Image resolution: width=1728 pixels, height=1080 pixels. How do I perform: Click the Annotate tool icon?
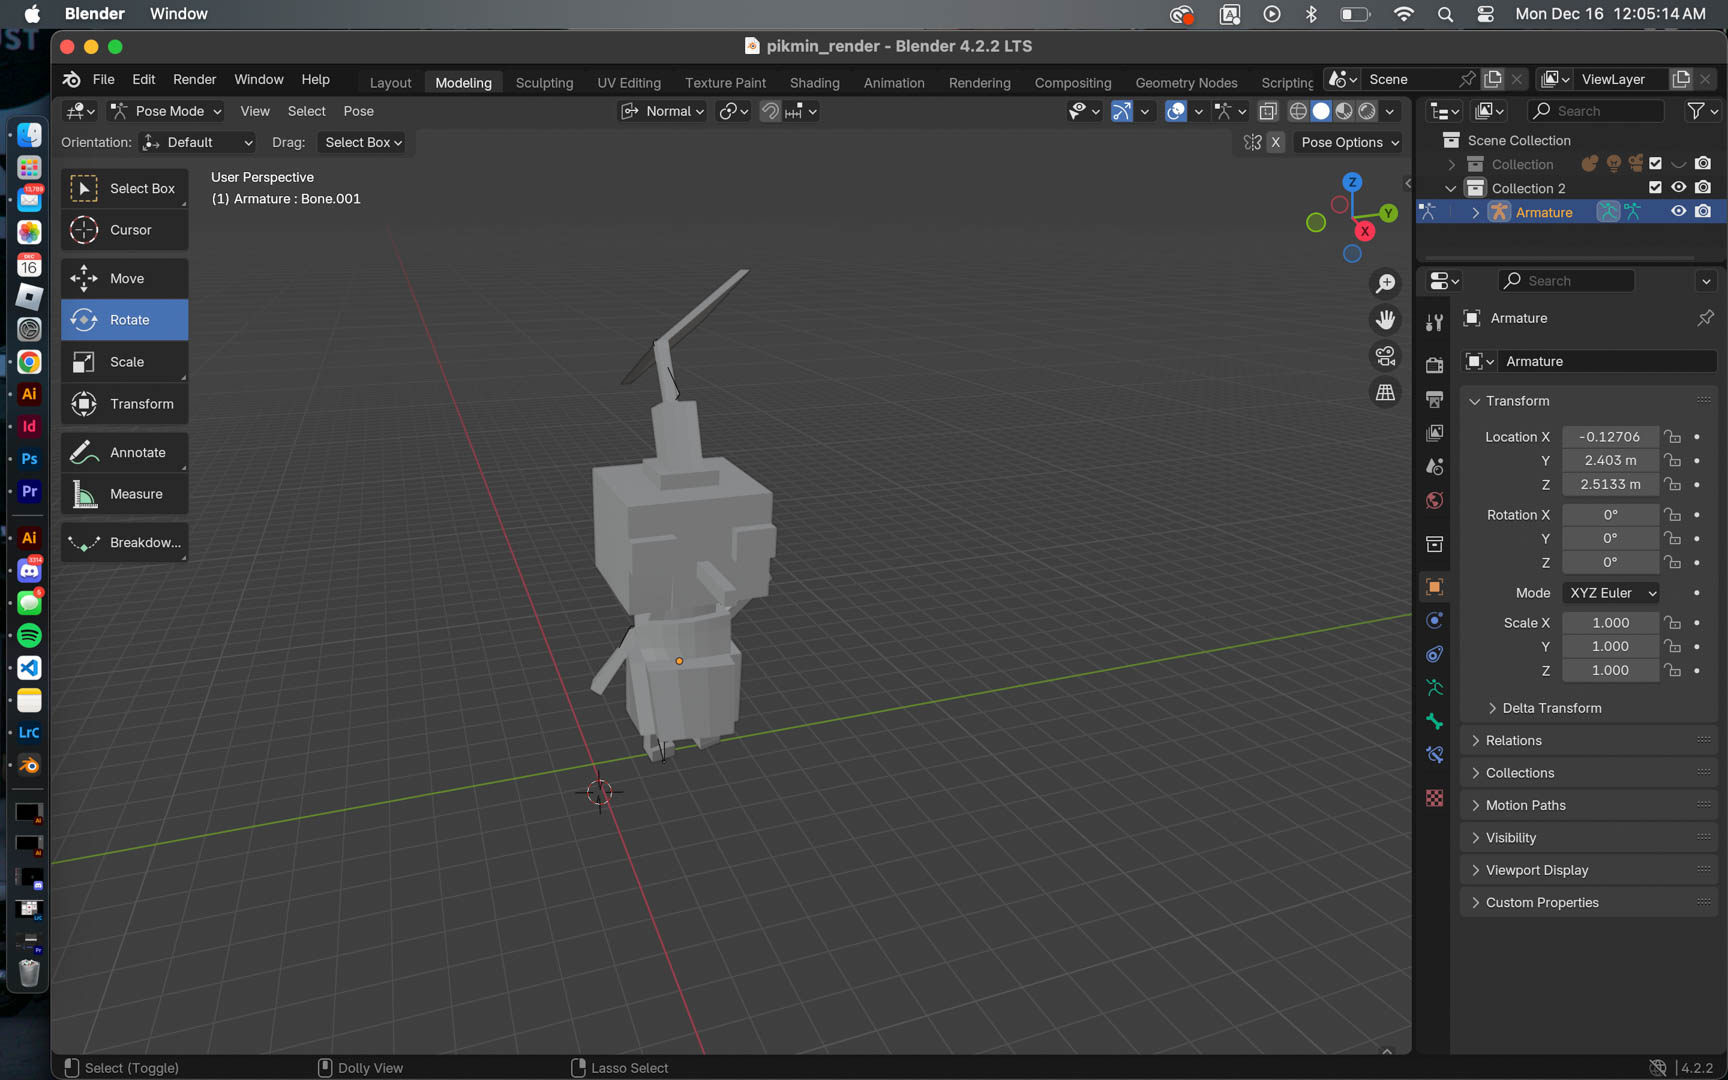point(84,453)
